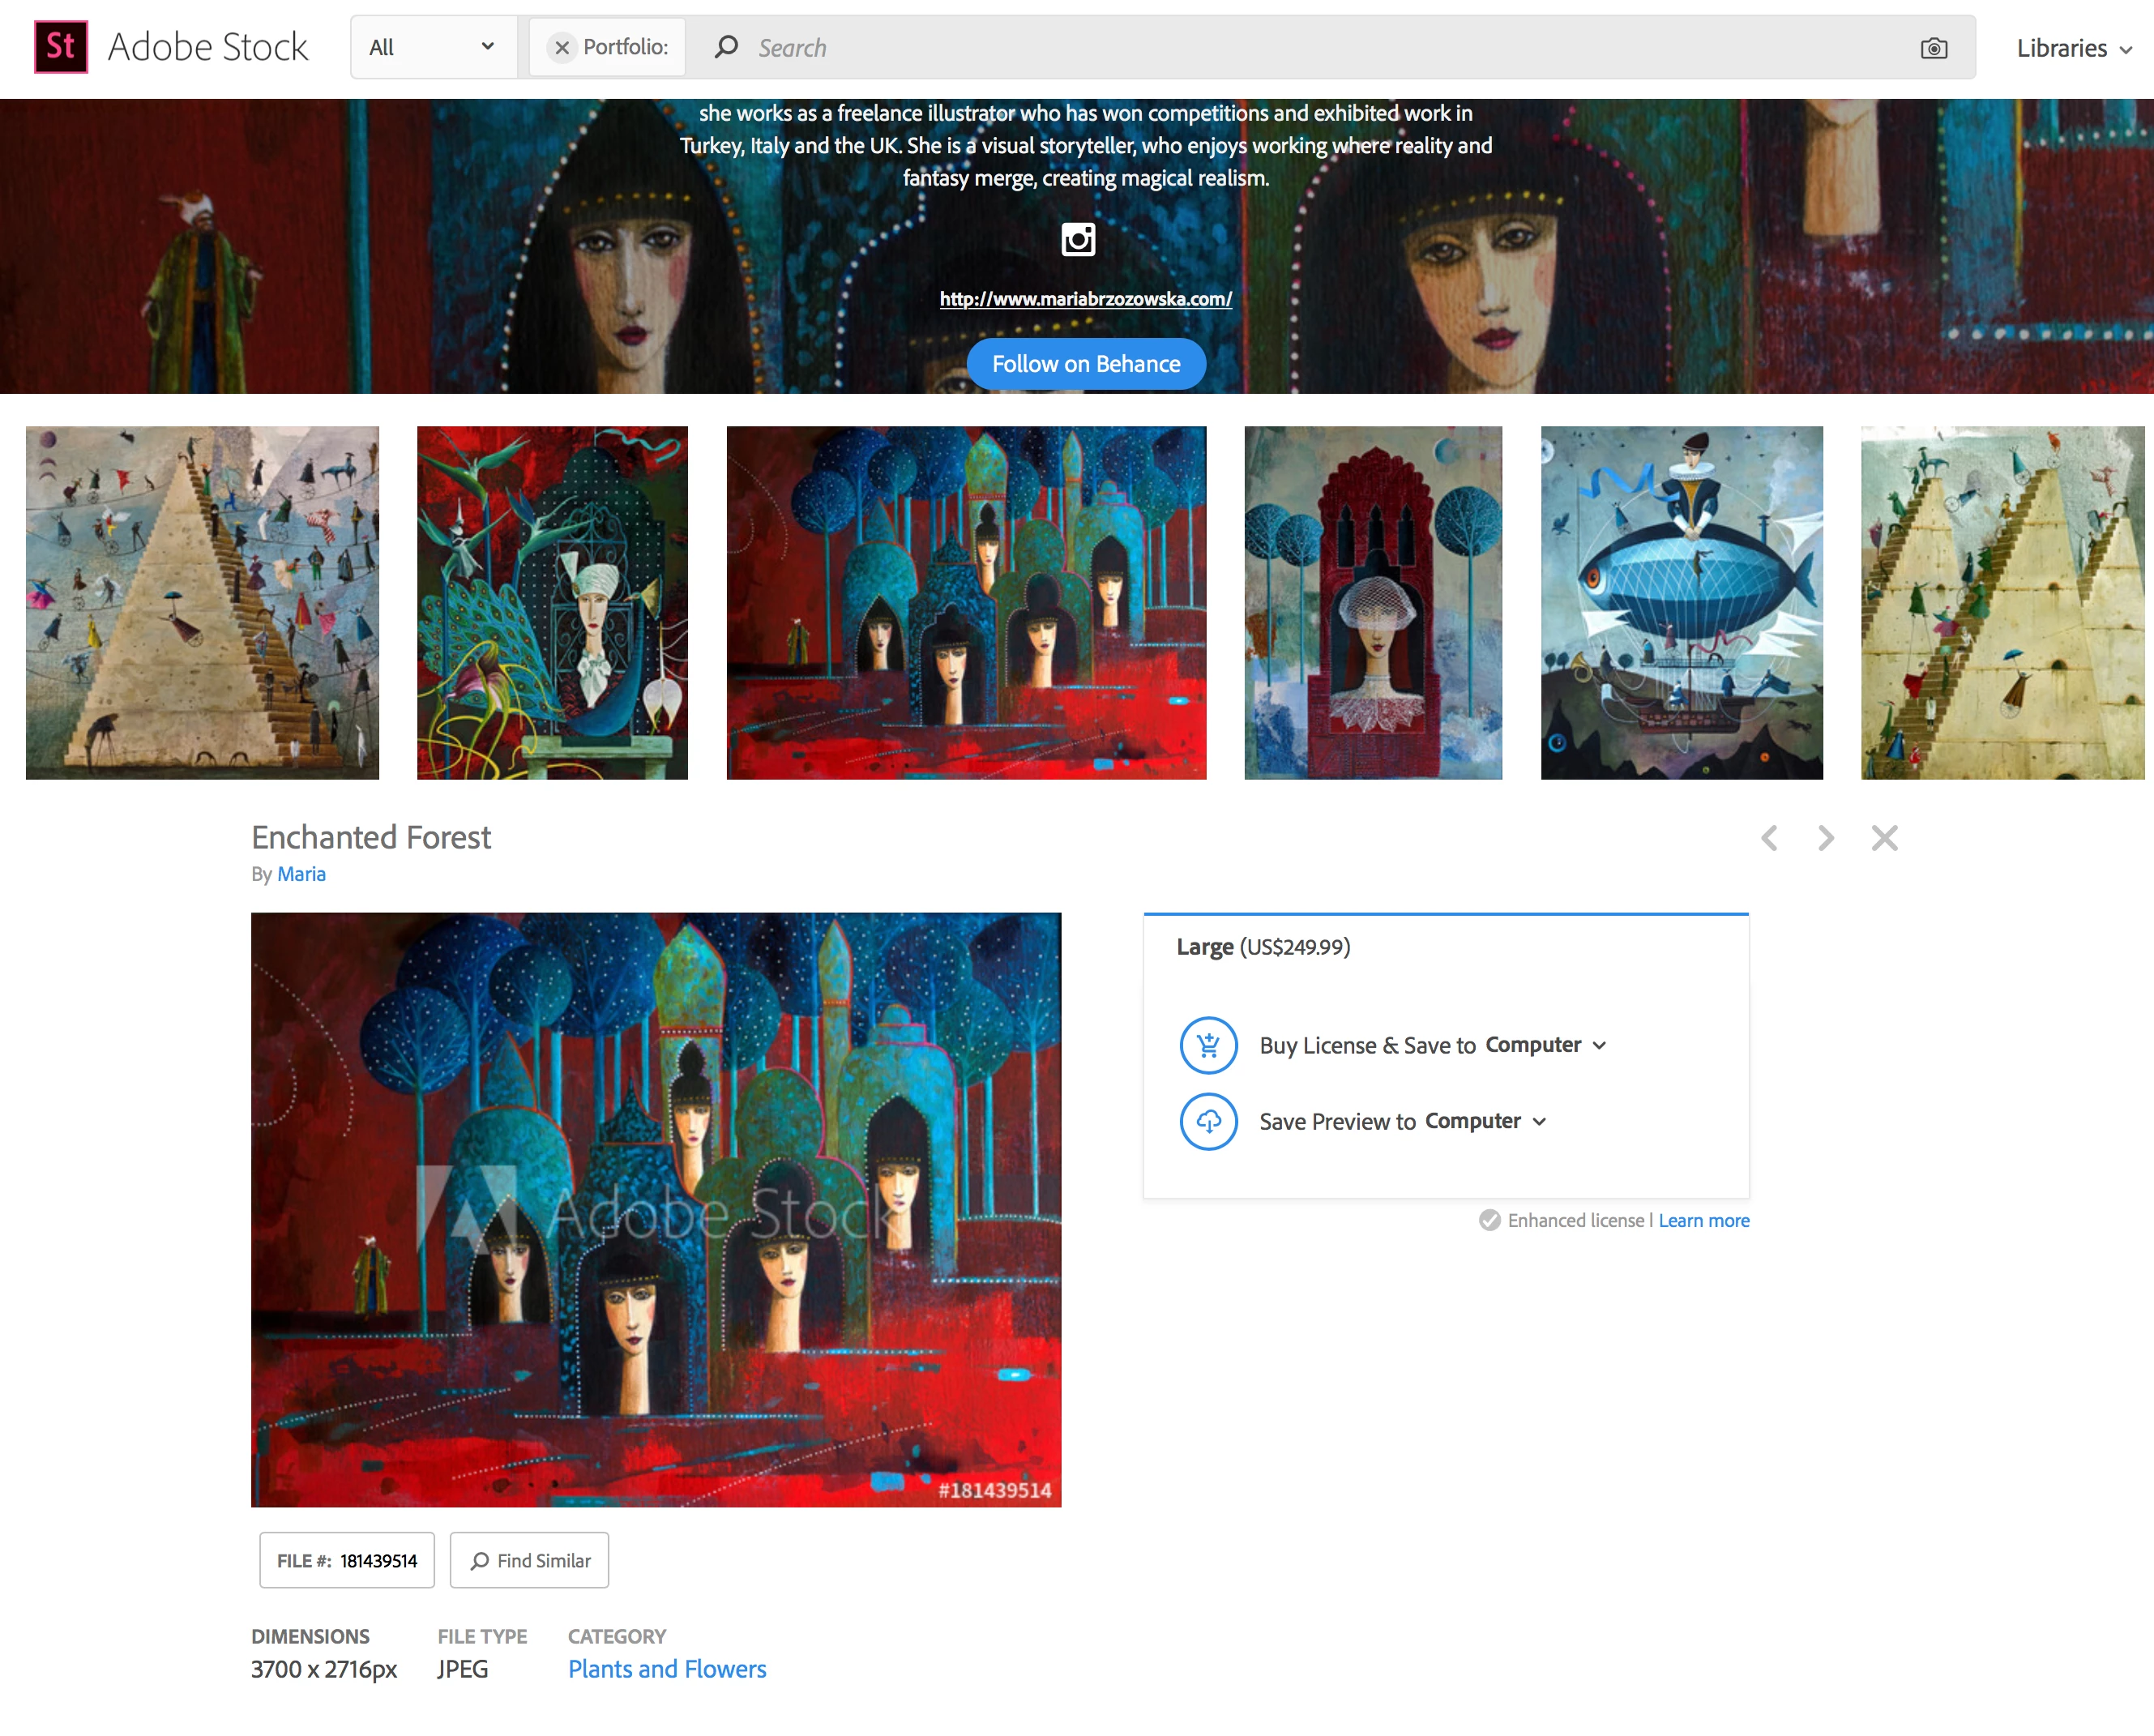This screenshot has width=2154, height=1736.
Task: Expand the Libraries menu
Action: [x=2073, y=48]
